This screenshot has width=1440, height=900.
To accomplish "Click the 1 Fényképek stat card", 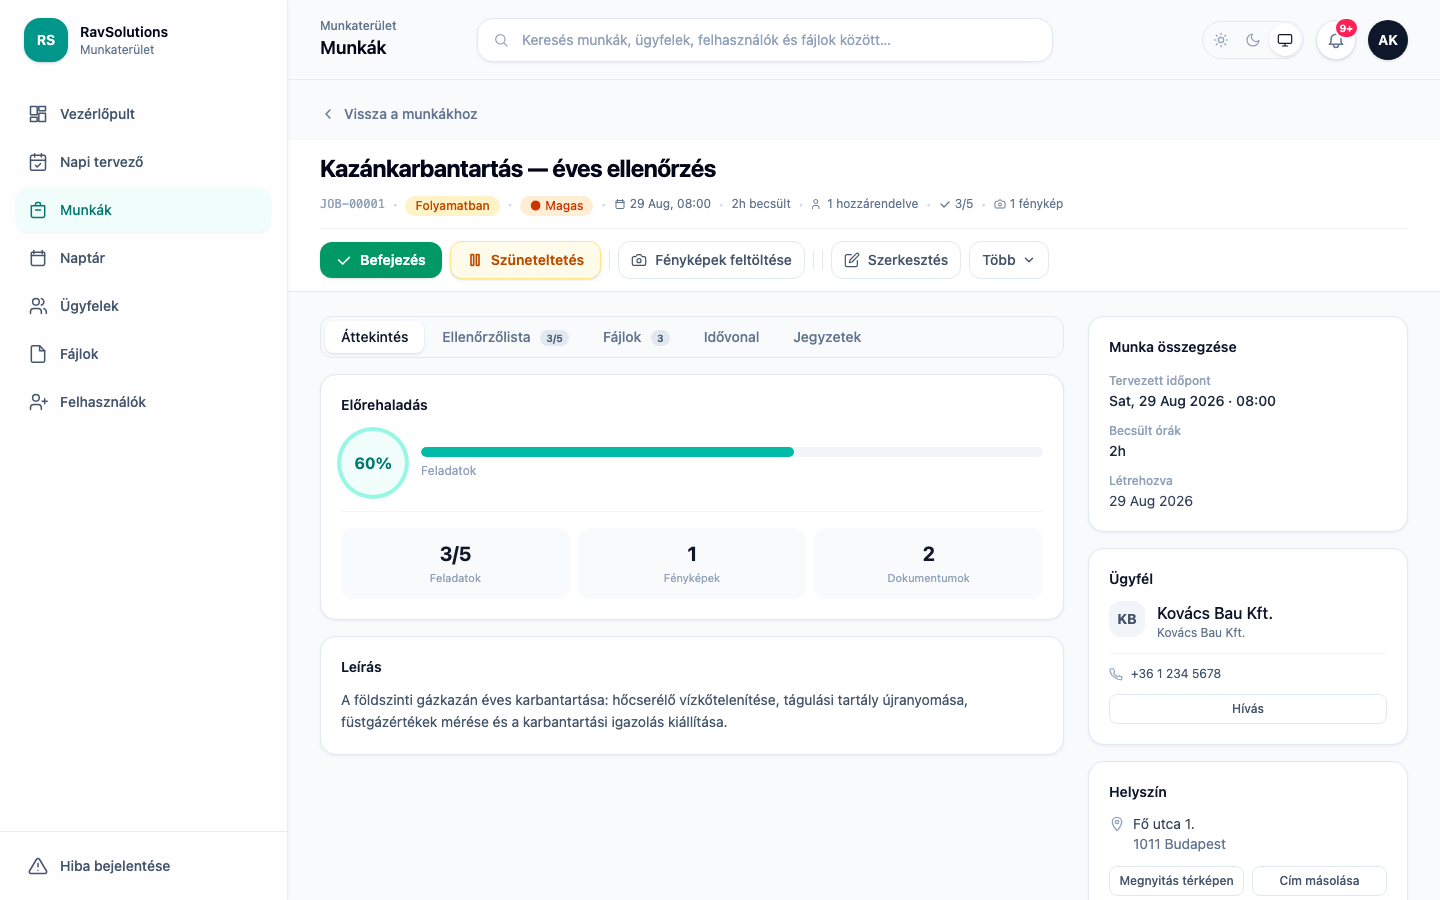I will pos(692,564).
